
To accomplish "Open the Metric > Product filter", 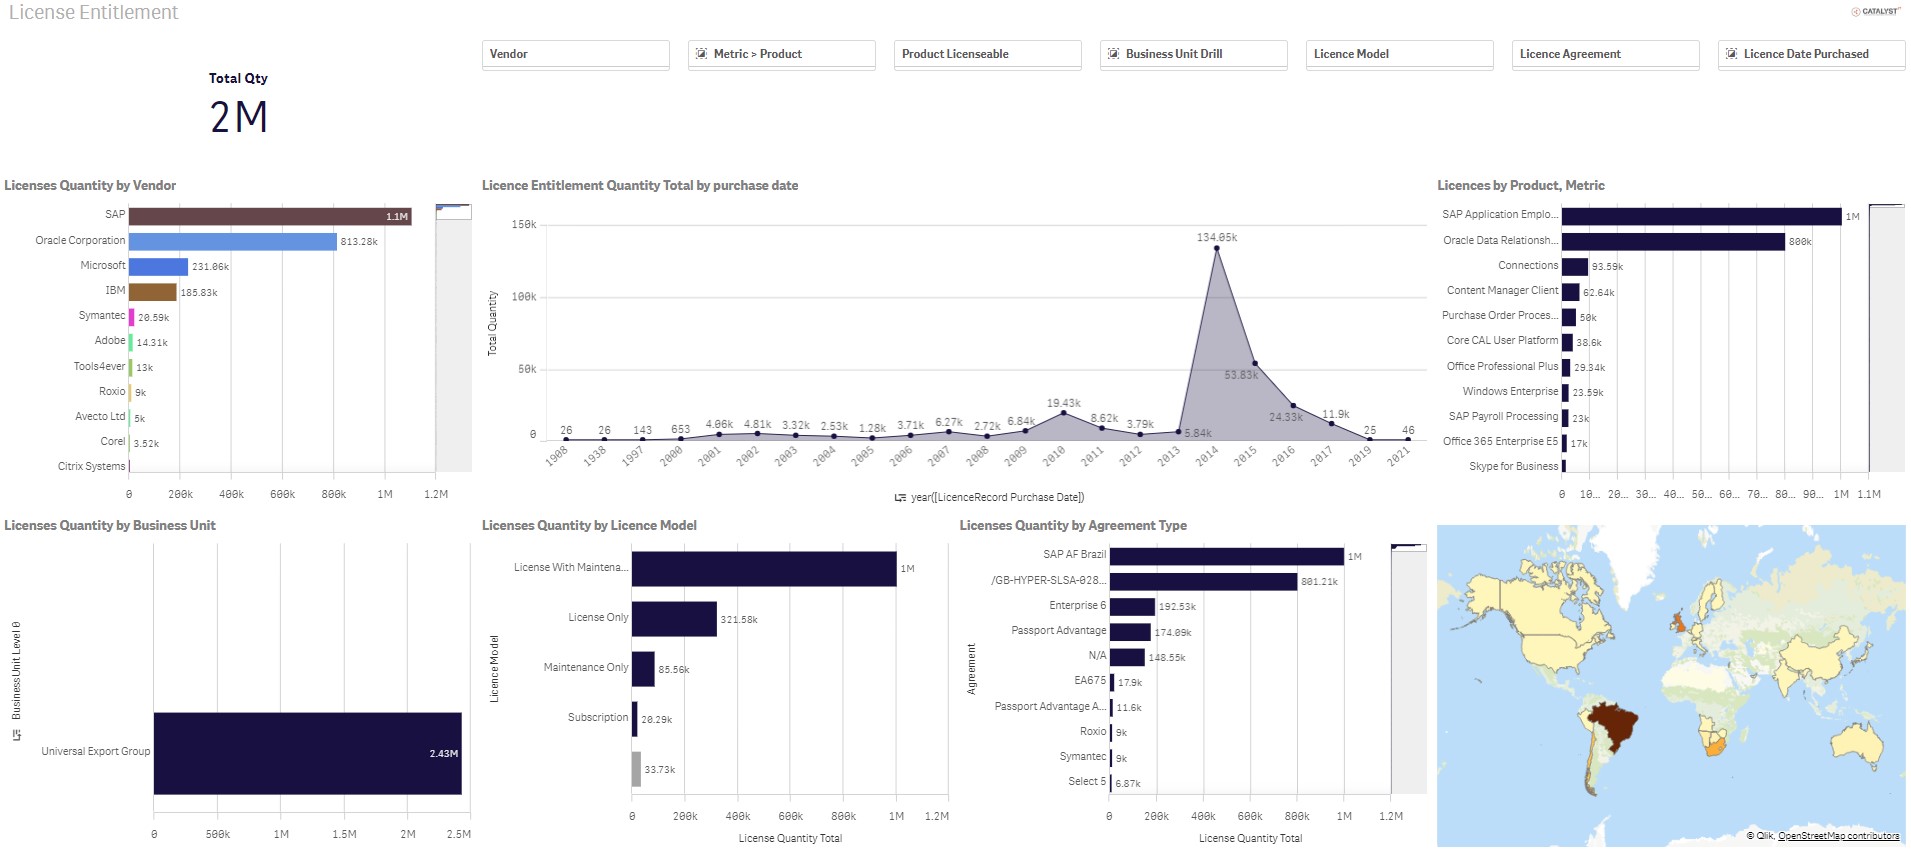I will click(782, 54).
